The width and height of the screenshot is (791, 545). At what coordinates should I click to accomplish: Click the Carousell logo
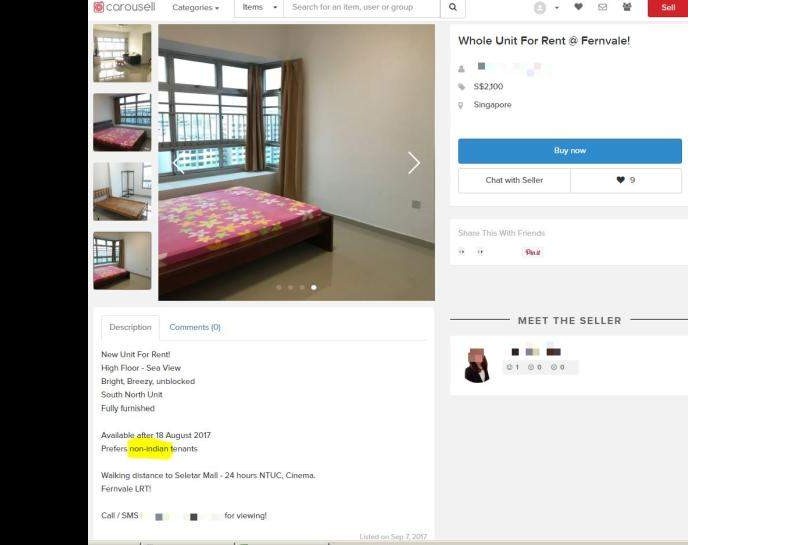coord(124,7)
